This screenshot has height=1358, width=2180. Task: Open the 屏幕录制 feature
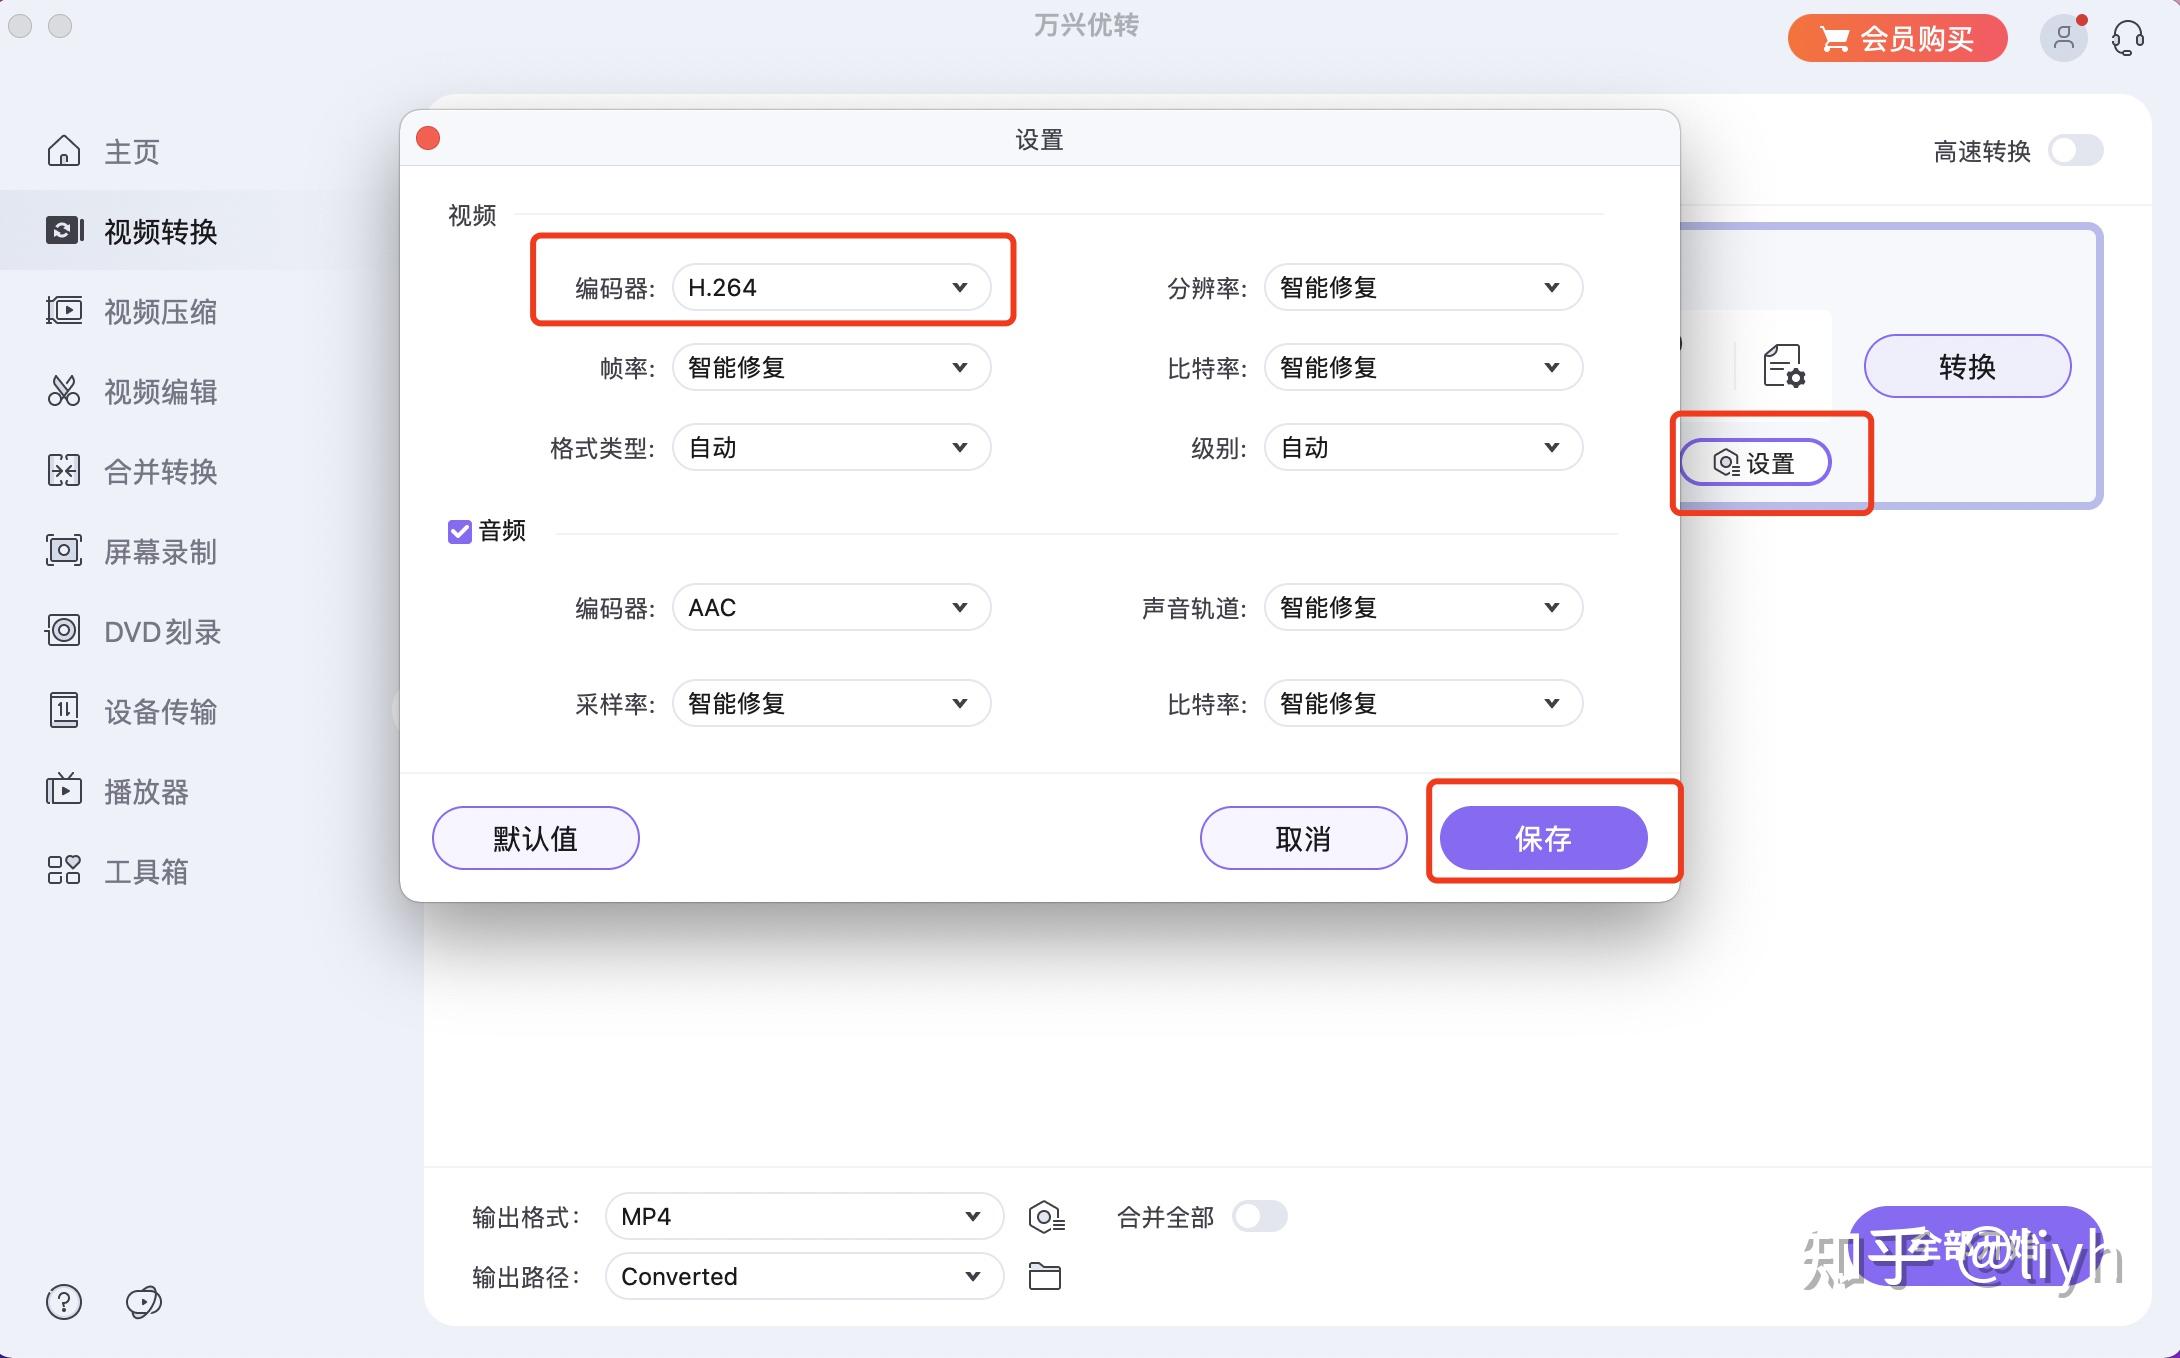(160, 551)
